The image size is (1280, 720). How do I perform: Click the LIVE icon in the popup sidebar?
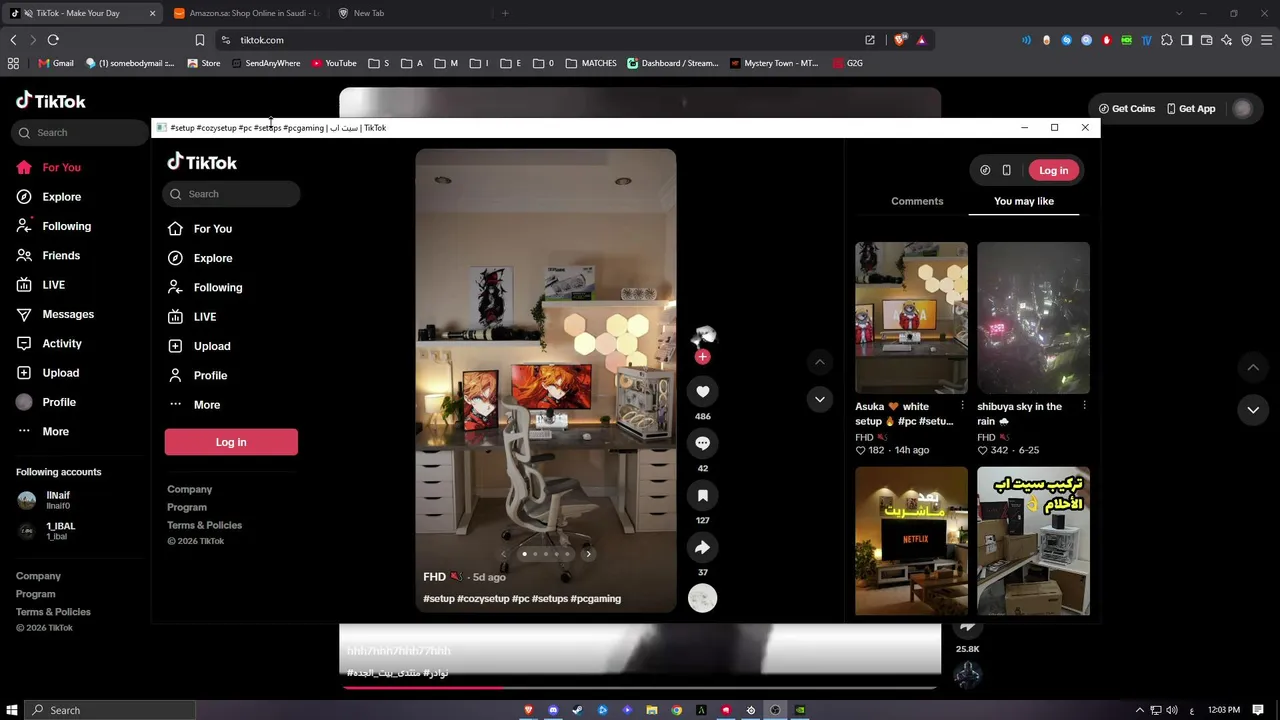(x=175, y=317)
